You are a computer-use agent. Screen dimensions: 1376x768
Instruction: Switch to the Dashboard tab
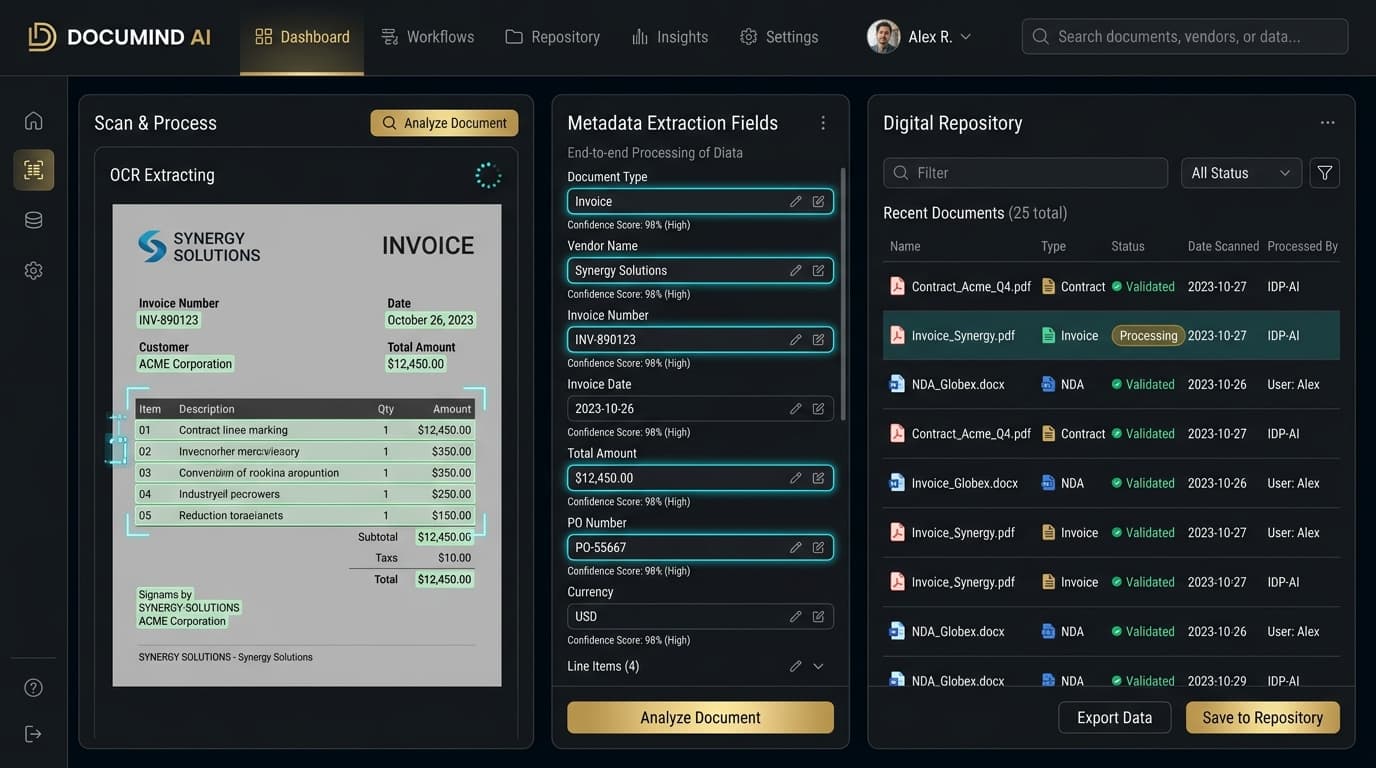pos(302,37)
